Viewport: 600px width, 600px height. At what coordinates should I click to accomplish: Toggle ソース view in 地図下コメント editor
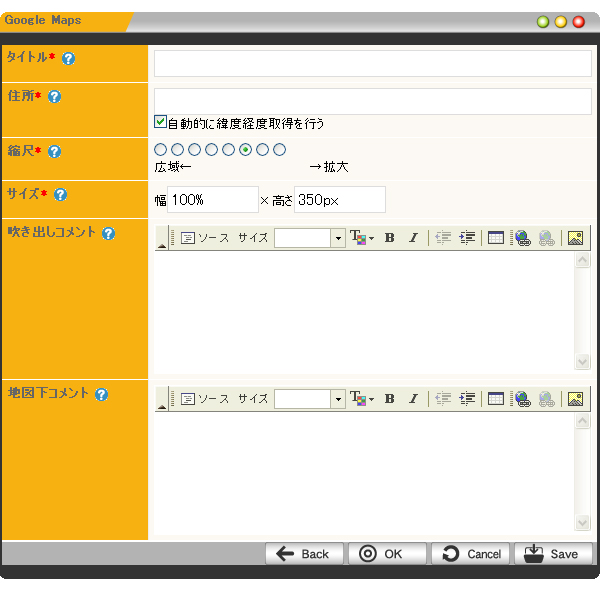(205, 399)
